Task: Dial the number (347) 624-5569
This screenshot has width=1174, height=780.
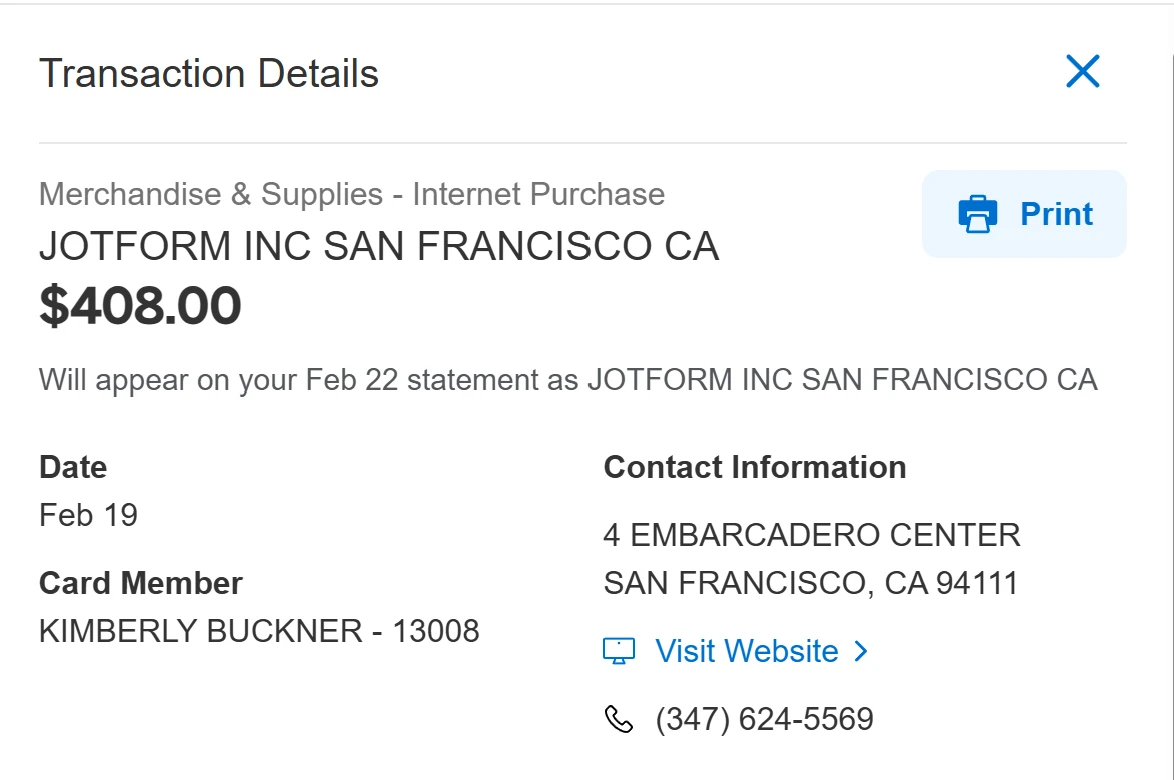Action: click(x=763, y=718)
